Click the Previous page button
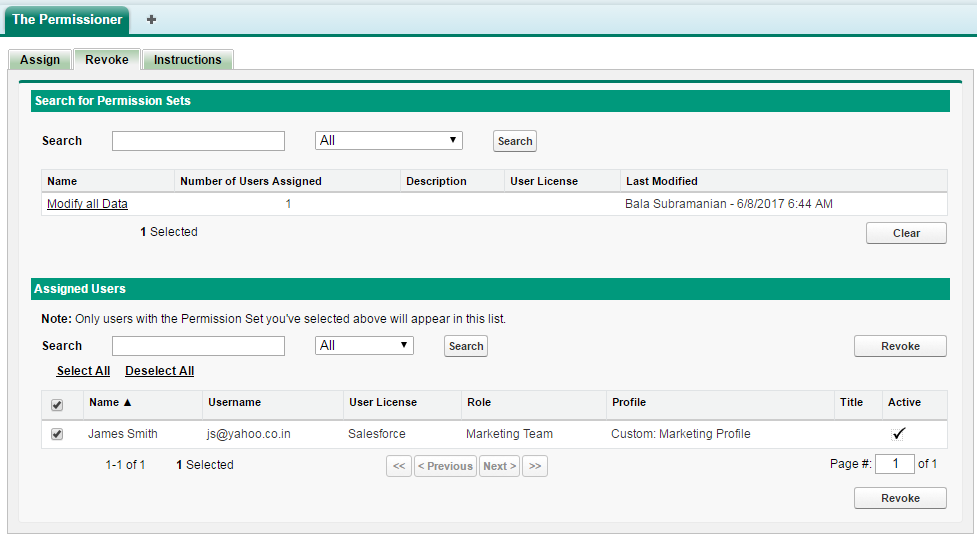Screen dimensions: 977x539 coord(446,466)
